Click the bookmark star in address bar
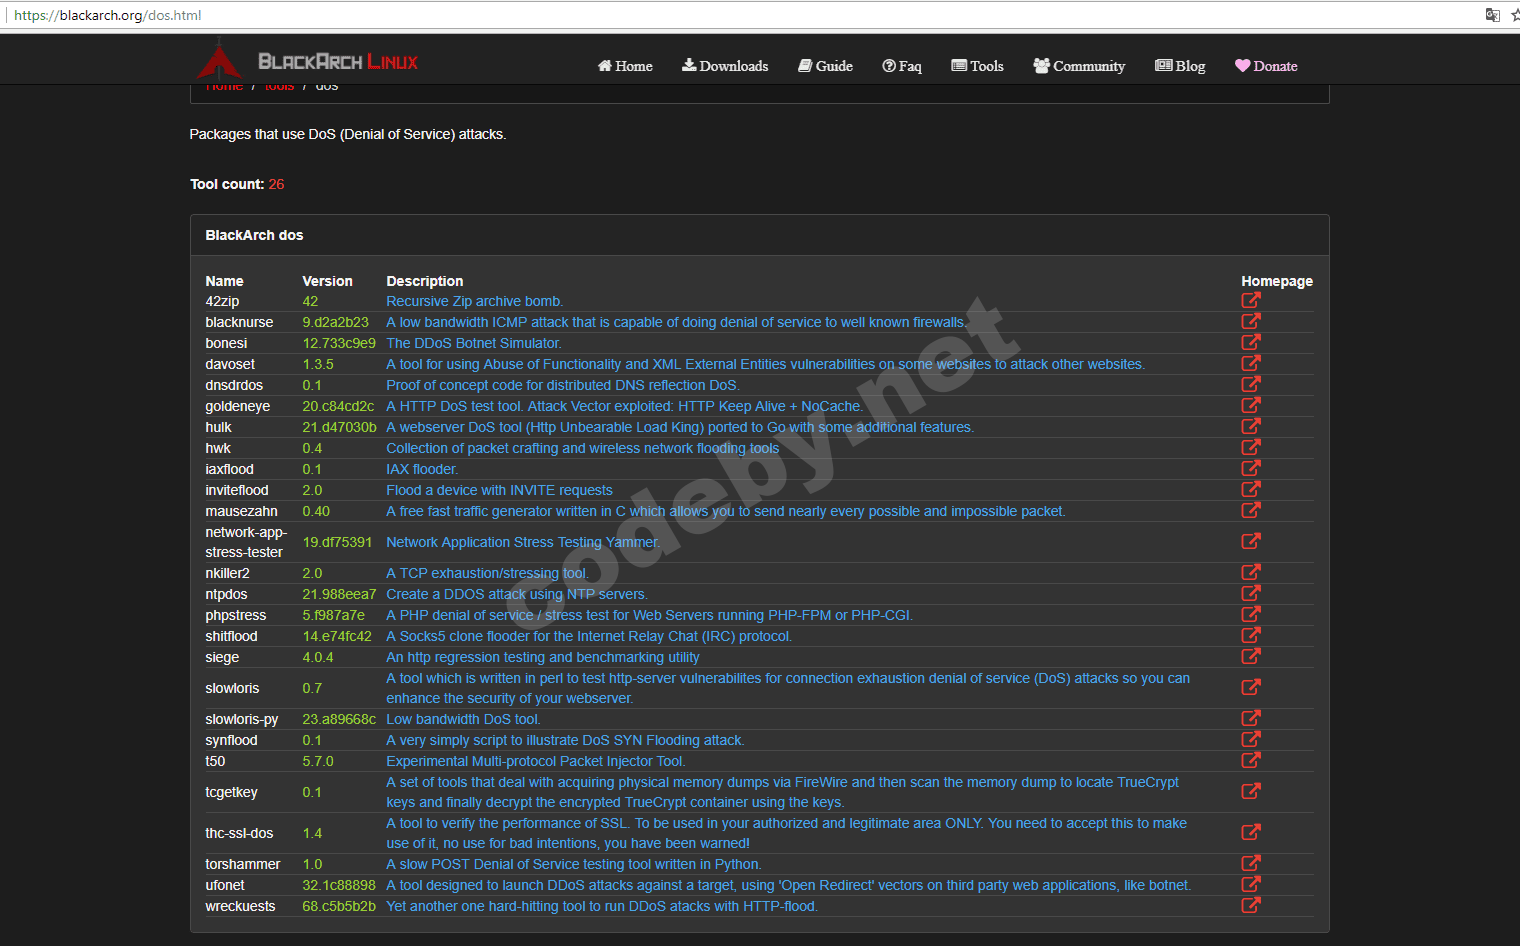 click(1513, 15)
